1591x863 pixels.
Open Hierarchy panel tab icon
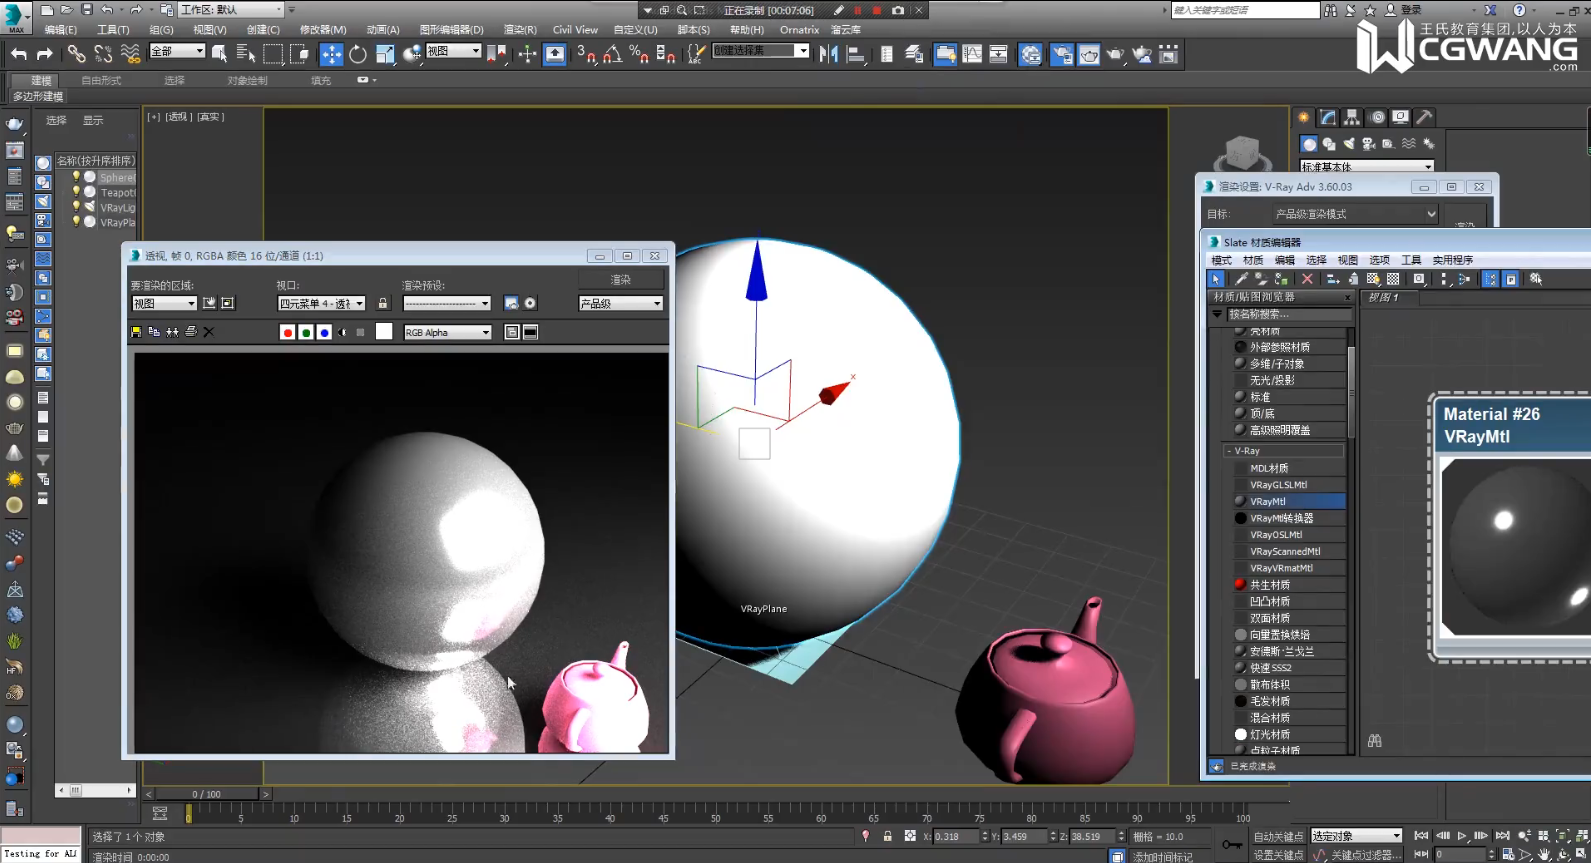coord(1352,117)
